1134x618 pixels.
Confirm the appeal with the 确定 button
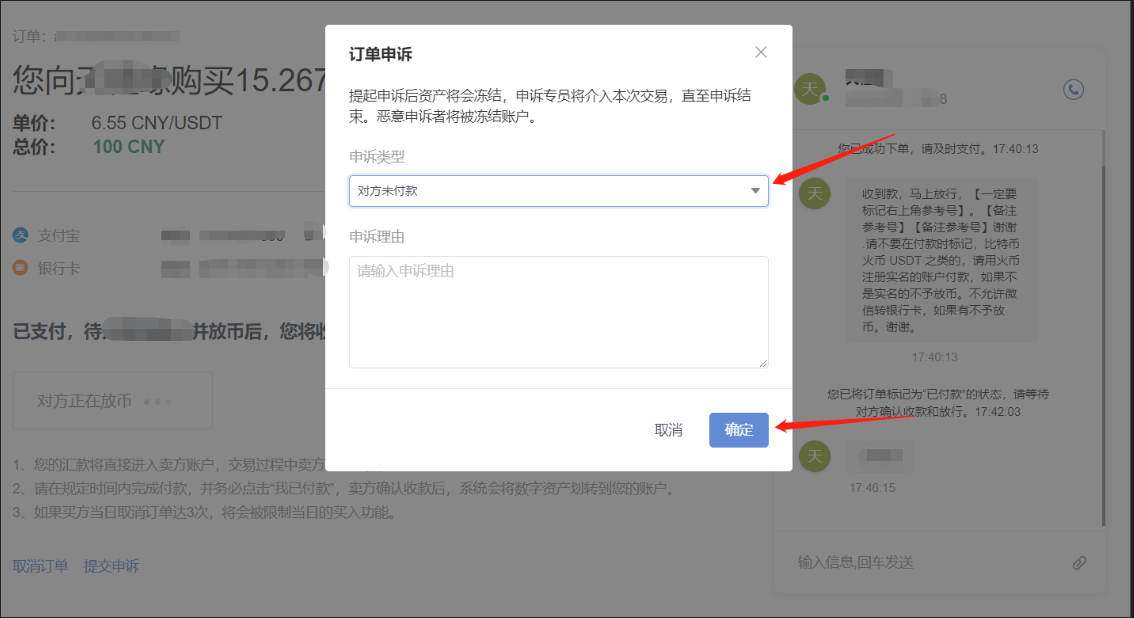(739, 430)
